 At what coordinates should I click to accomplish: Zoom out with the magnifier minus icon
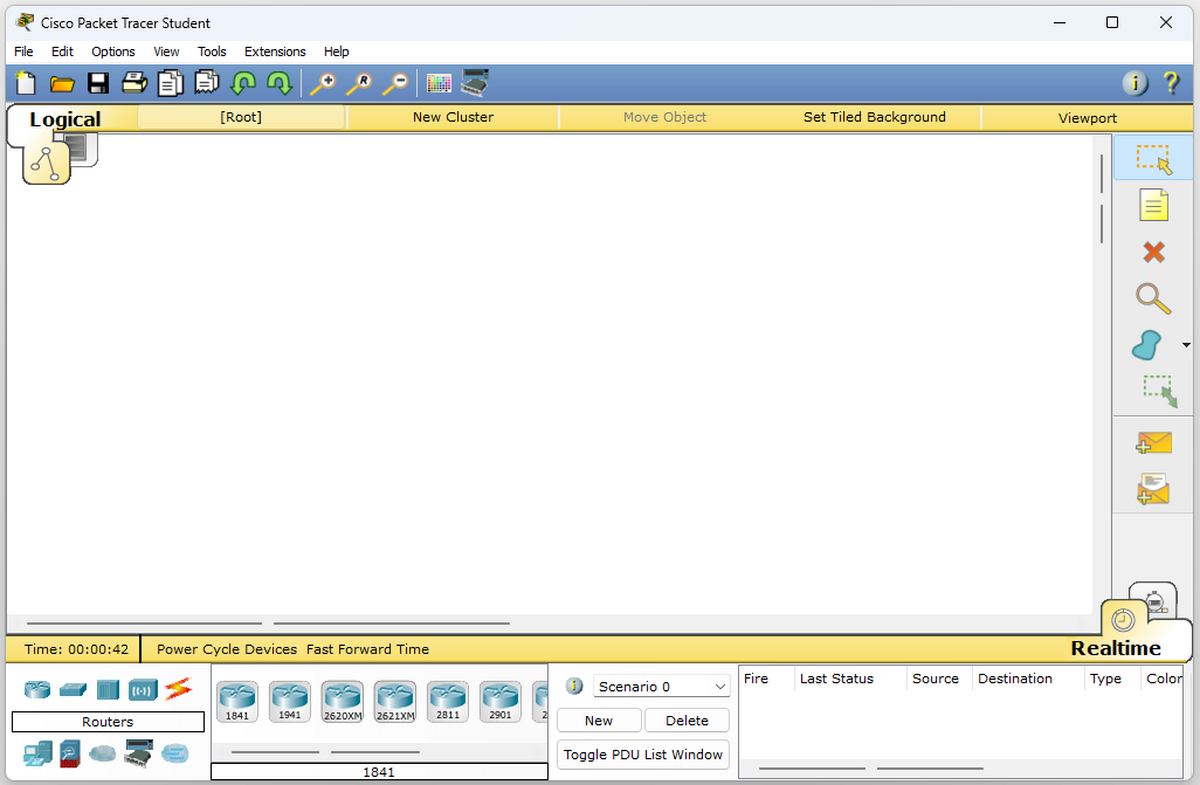click(395, 83)
